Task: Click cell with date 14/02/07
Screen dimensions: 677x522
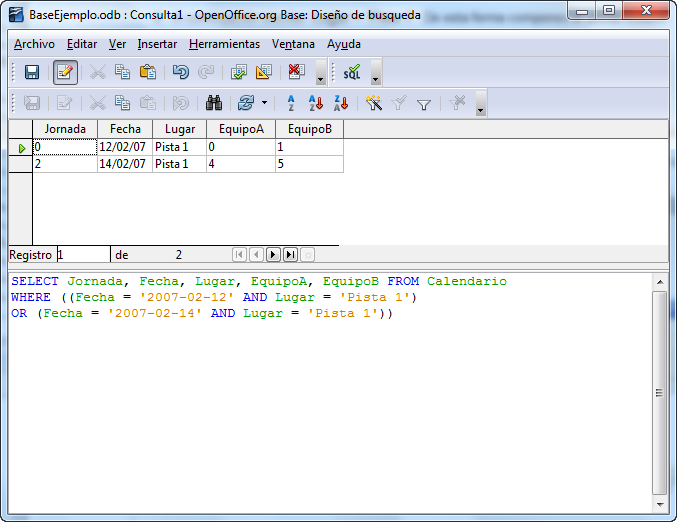Action: point(125,164)
